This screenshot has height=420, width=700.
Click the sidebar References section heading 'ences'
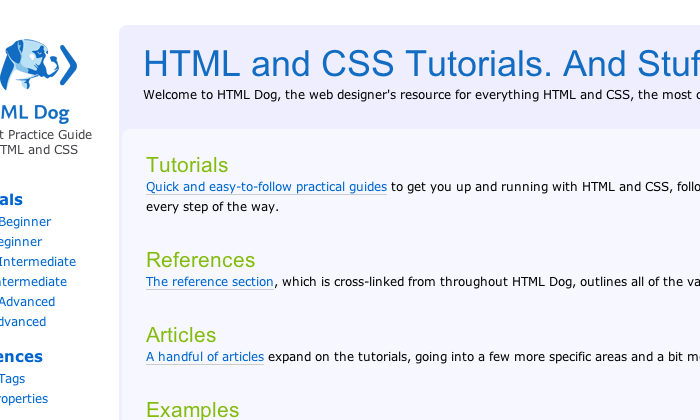(21, 357)
